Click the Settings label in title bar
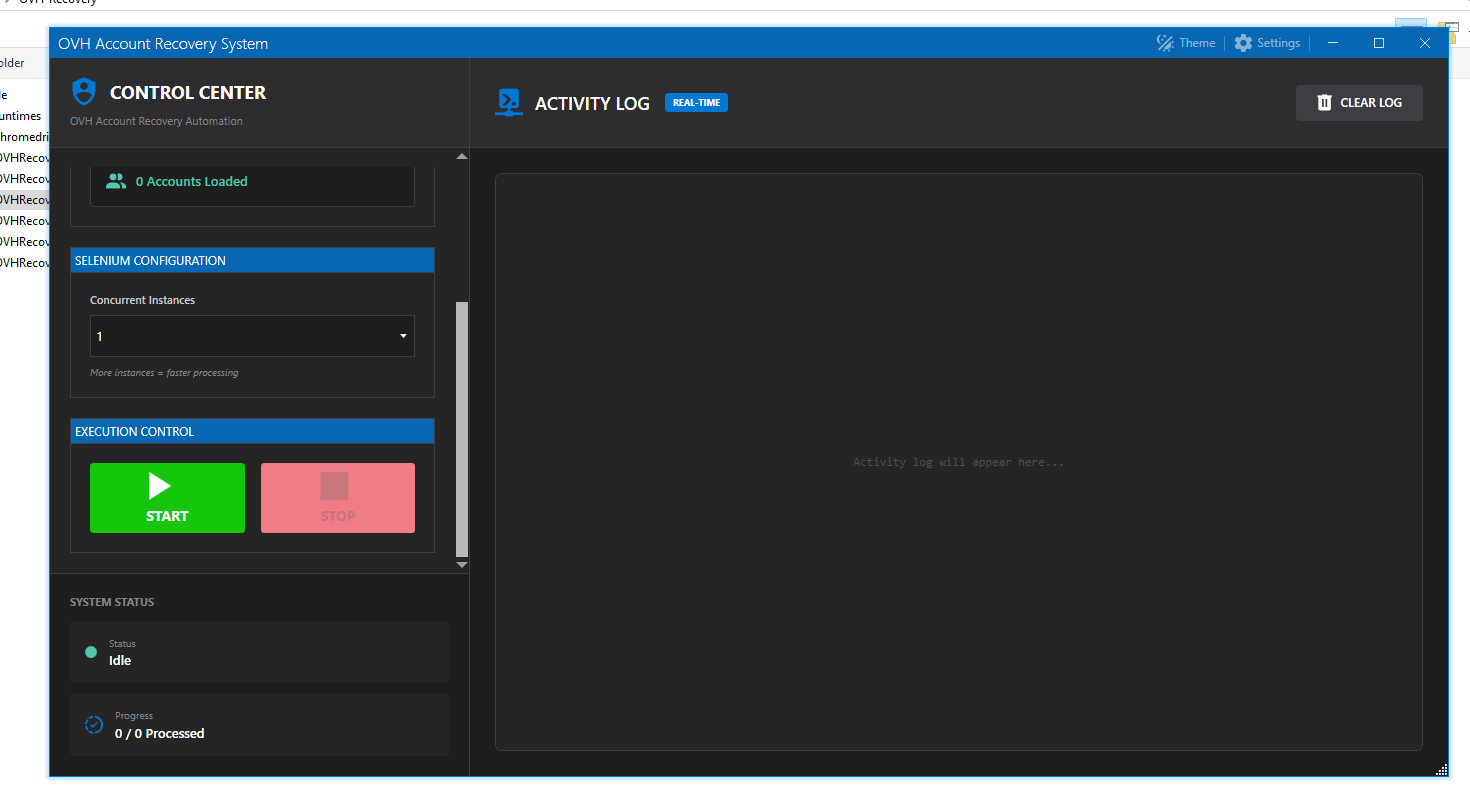This screenshot has height=799, width=1470. click(x=1278, y=43)
